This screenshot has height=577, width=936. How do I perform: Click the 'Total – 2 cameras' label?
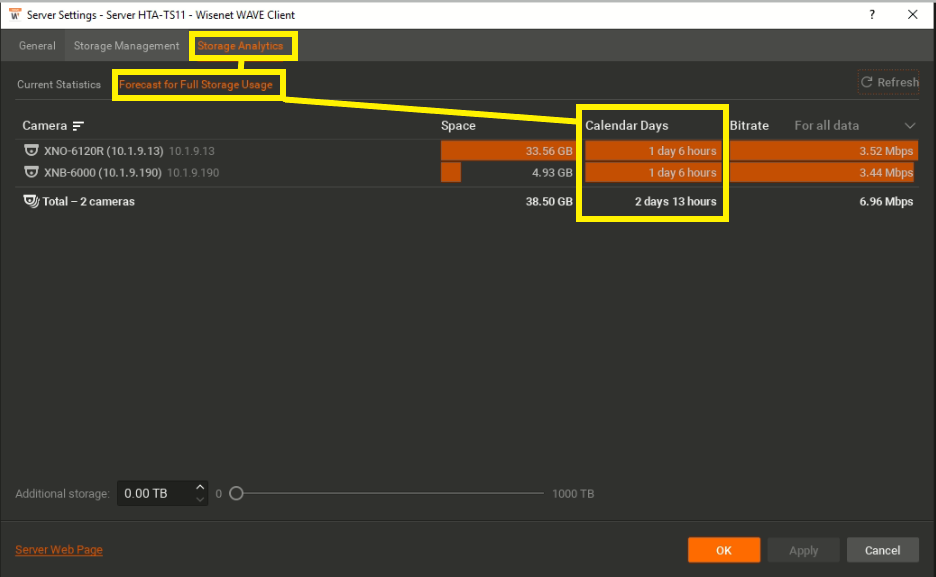tap(88, 202)
